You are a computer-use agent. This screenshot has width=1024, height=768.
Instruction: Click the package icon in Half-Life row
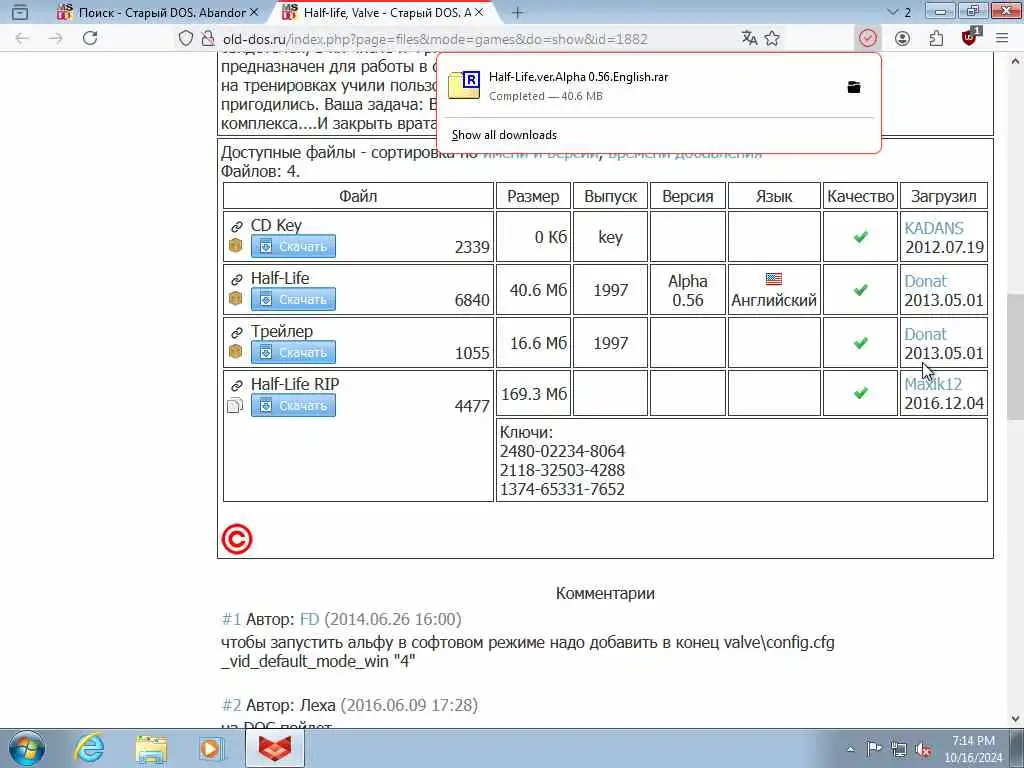point(236,298)
